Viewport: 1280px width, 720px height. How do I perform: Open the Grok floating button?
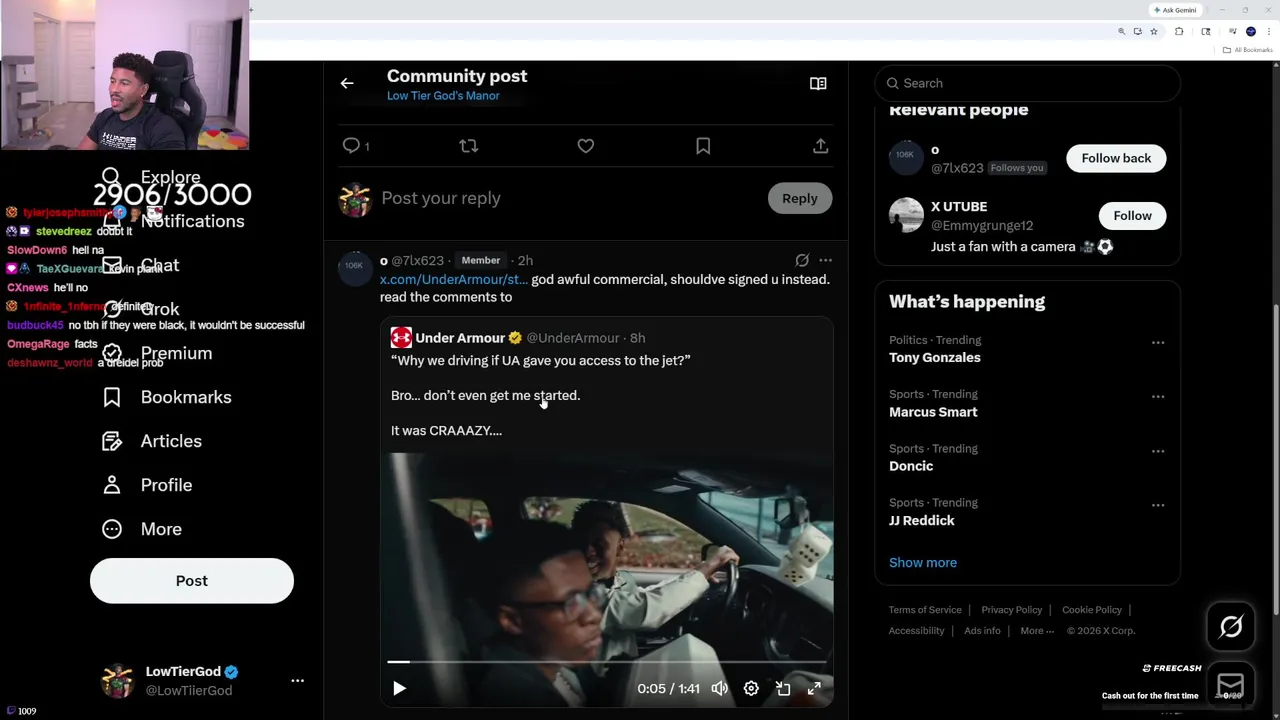[1231, 627]
